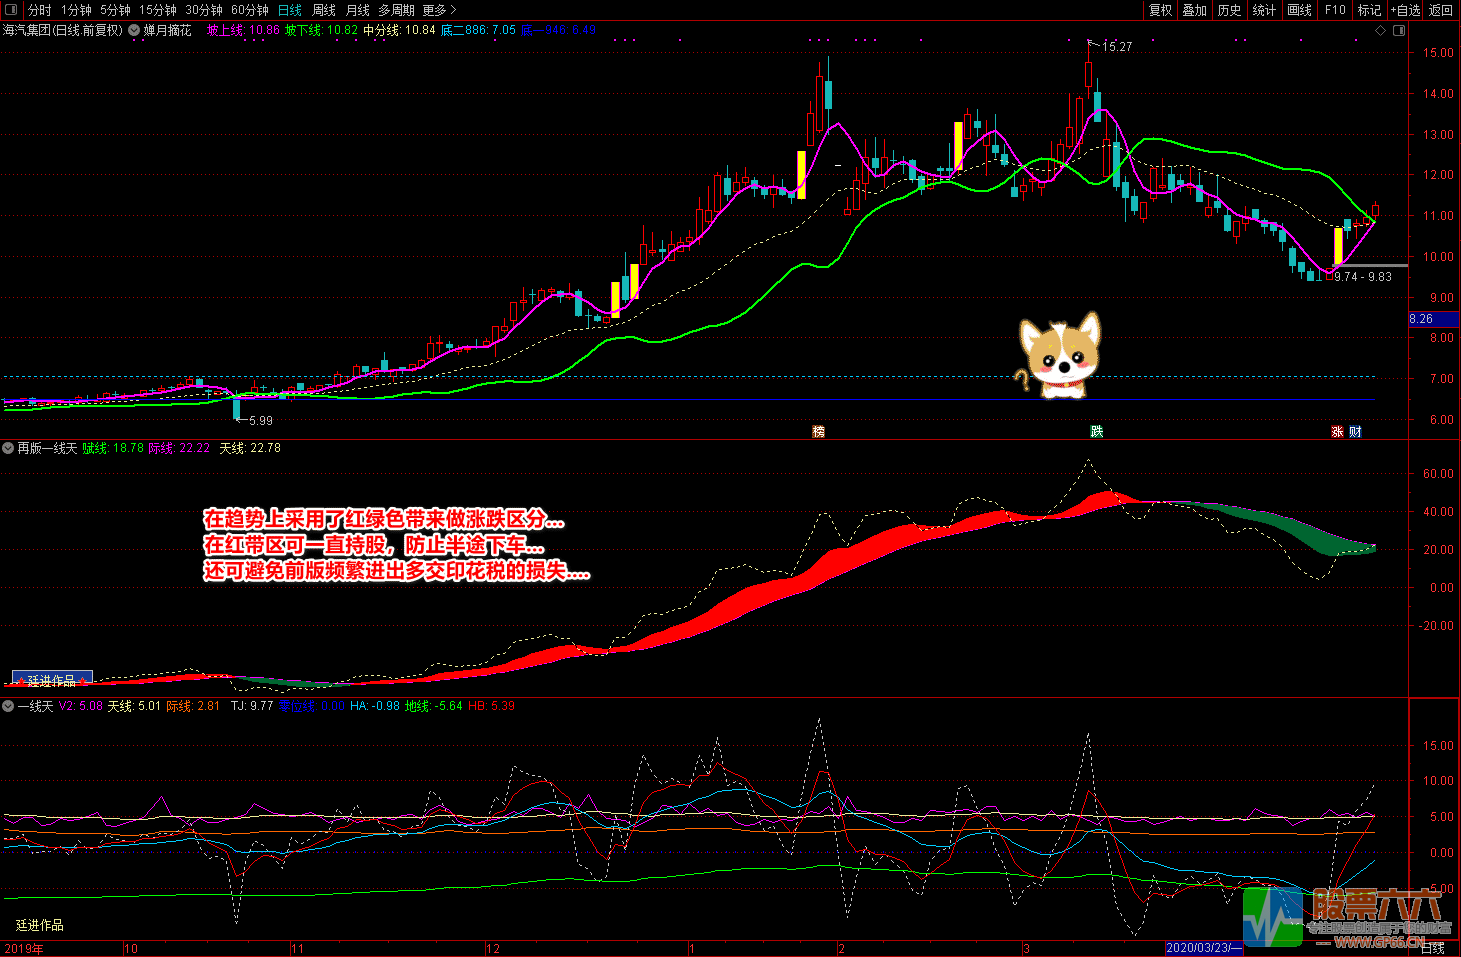The height and width of the screenshot is (957, 1461).
Task: Click the 榜 info marker below the chart
Action: click(819, 432)
